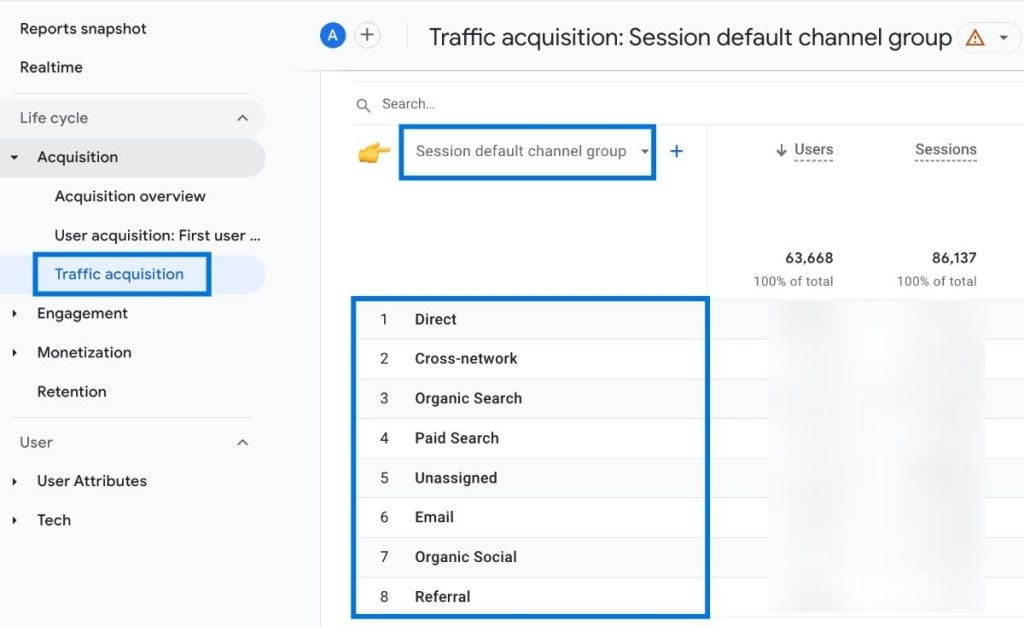Sort table by Sessions column header

(x=945, y=150)
